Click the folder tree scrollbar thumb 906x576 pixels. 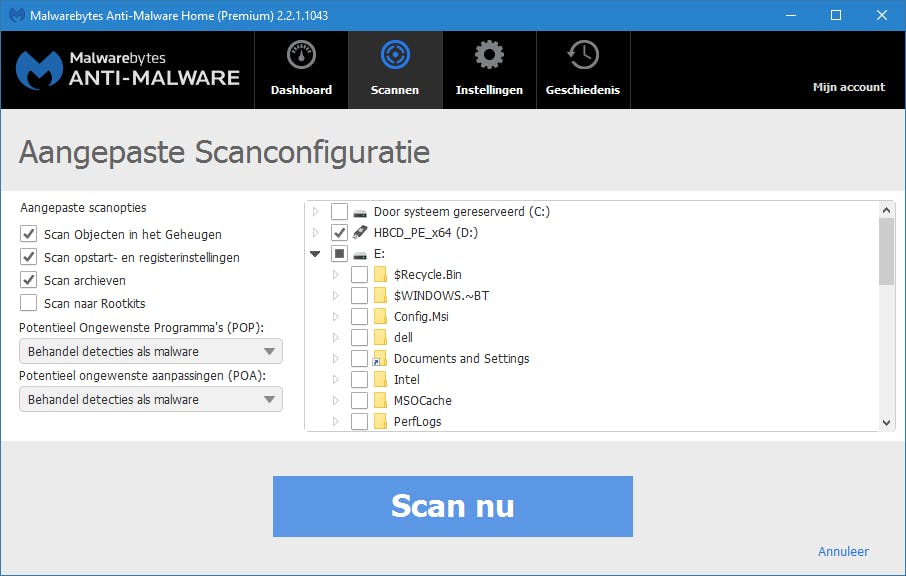click(x=886, y=252)
